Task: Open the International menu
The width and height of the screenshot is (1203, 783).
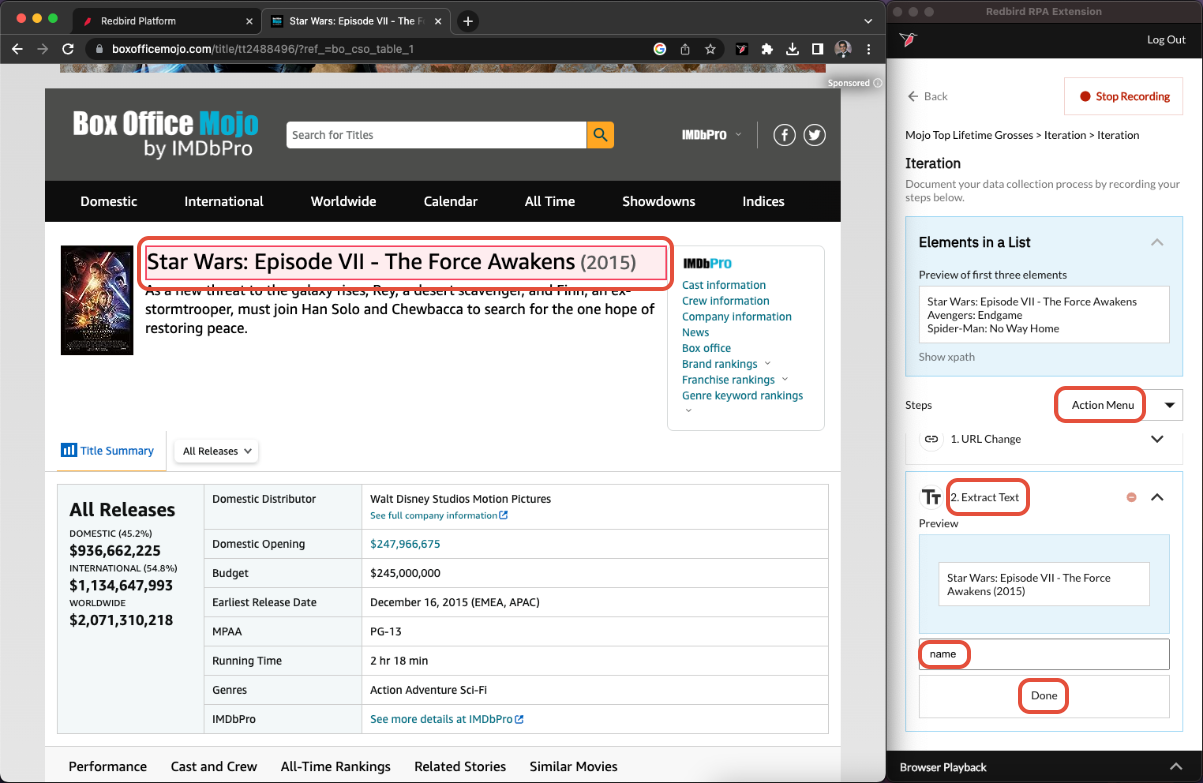Action: coord(224,201)
